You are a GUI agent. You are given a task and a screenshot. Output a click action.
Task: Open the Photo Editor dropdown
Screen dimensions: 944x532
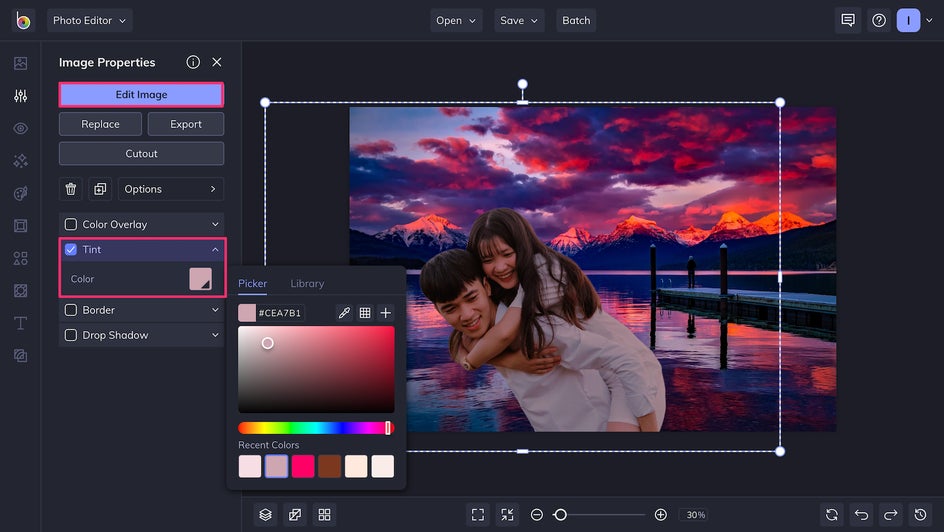(90, 20)
